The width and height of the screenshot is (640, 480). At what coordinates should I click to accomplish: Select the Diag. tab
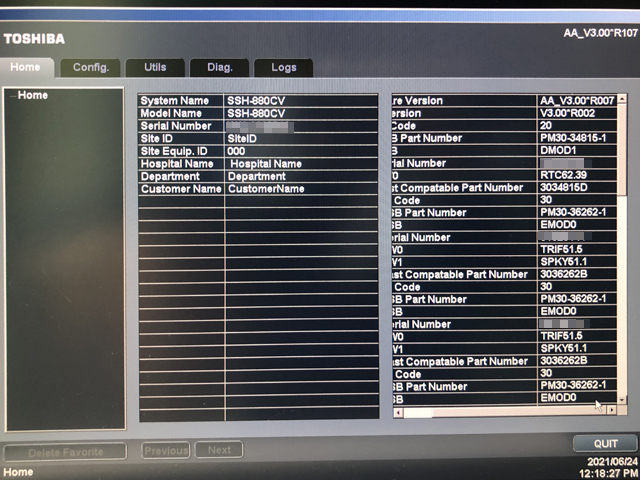[x=220, y=67]
